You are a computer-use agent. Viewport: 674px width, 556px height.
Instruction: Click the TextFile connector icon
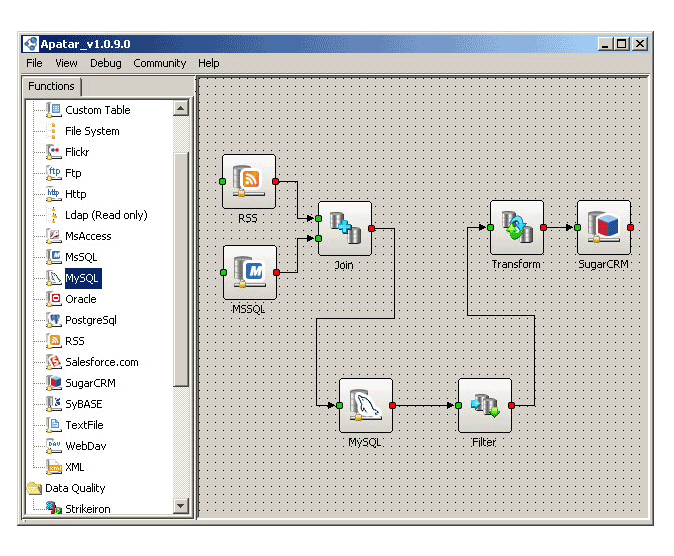click(54, 425)
